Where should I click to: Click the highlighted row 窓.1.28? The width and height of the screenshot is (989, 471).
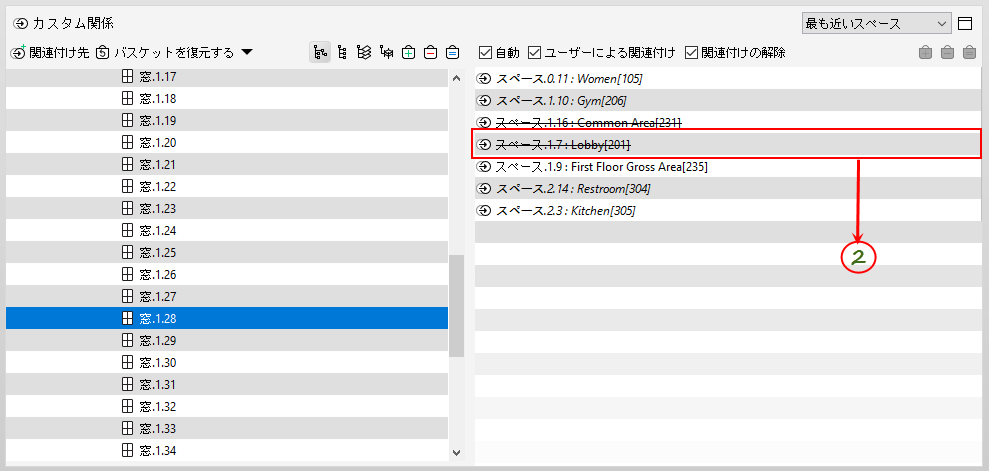pos(227,318)
